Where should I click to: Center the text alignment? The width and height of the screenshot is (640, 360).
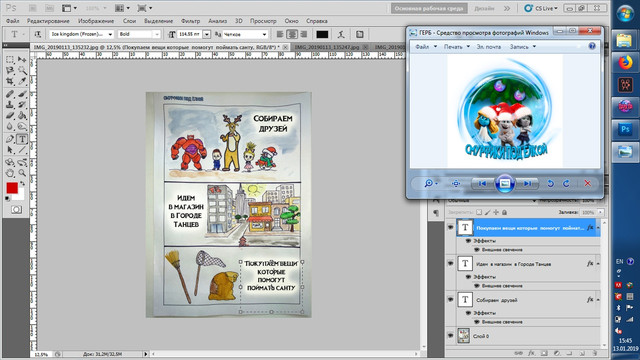(x=292, y=34)
